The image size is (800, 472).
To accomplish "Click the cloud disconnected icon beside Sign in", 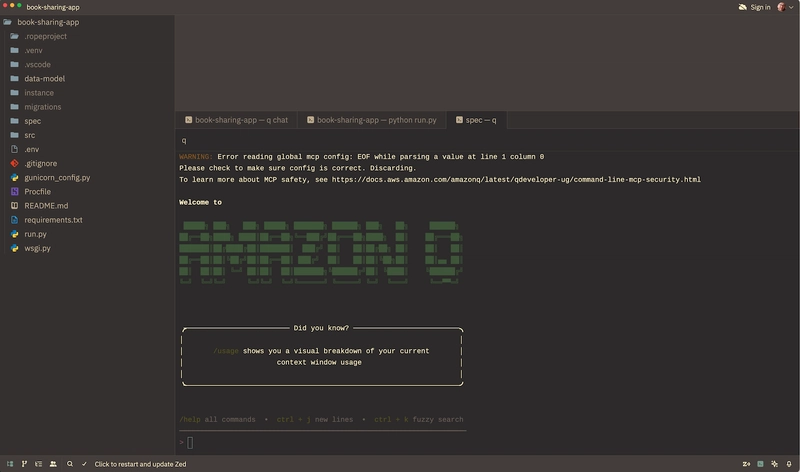I will click(x=742, y=7).
